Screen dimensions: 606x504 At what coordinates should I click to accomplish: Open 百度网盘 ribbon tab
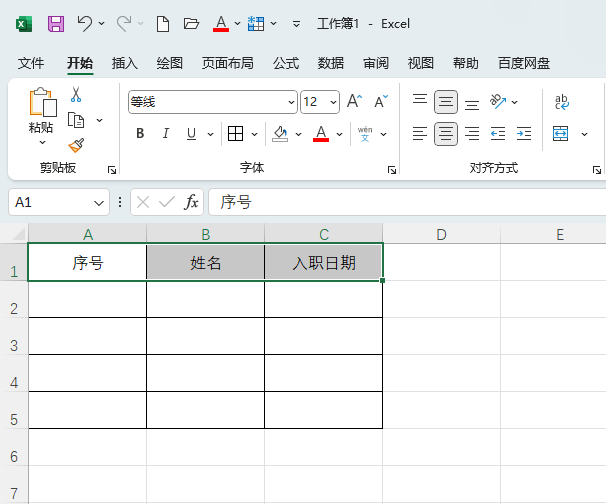click(x=524, y=63)
